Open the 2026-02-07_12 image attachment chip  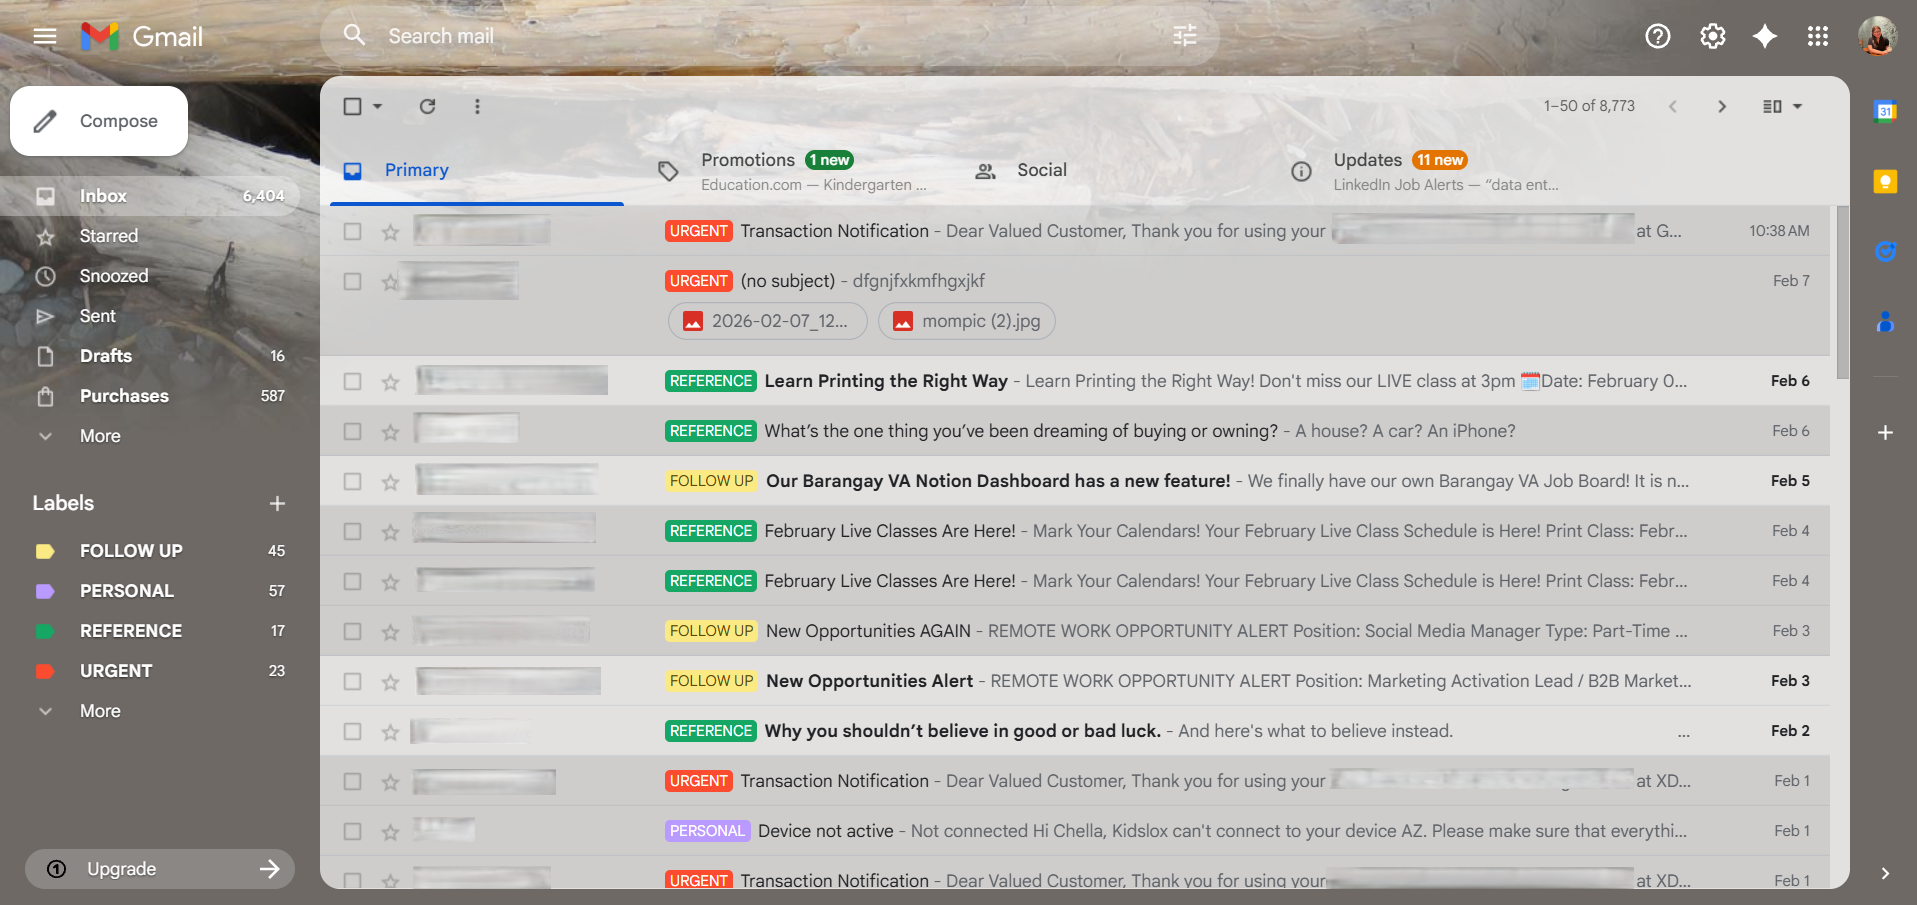[x=767, y=321]
